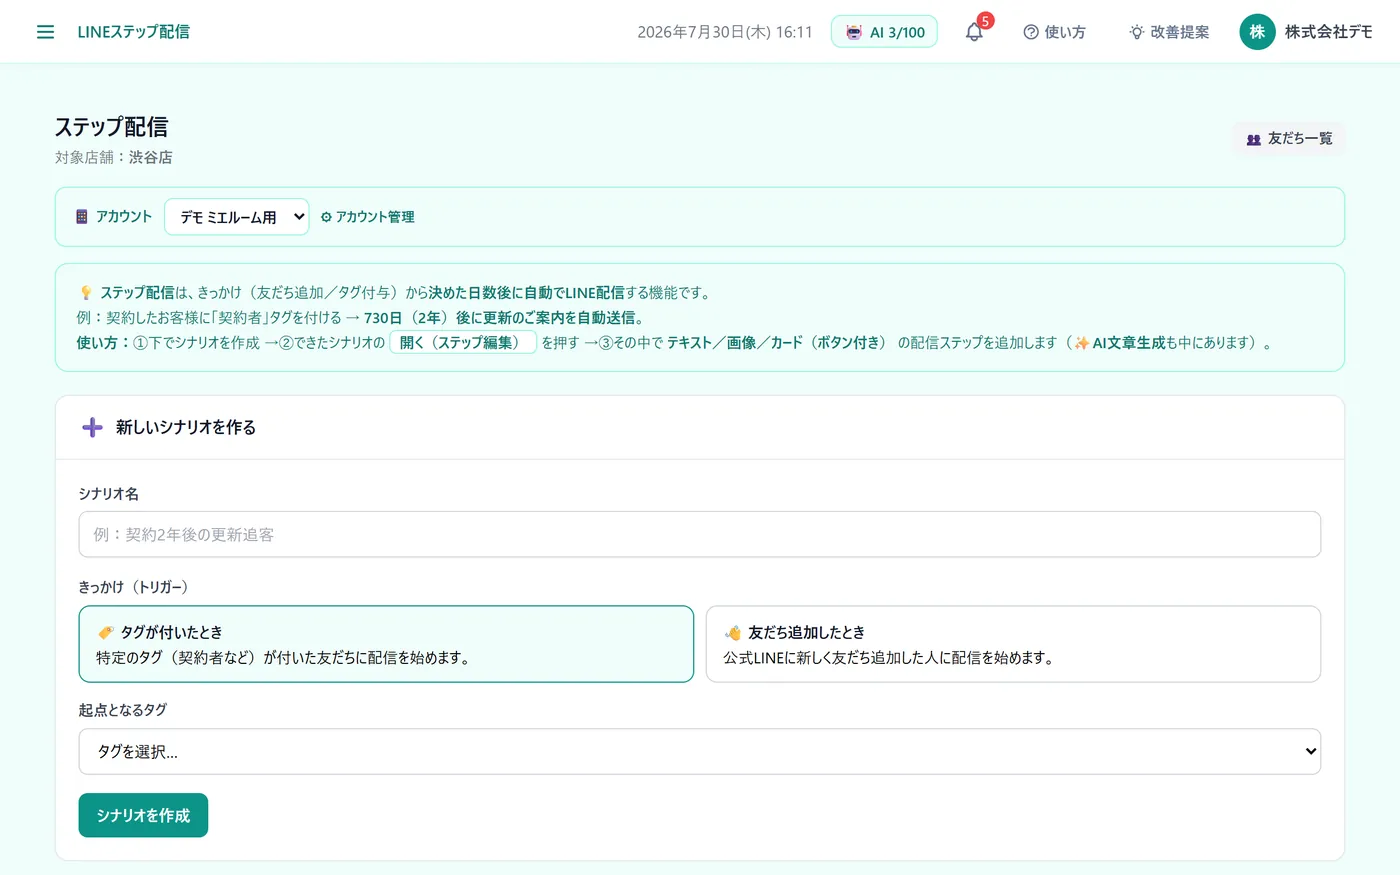
Task: Click the AI robot icon
Action: click(x=853, y=32)
